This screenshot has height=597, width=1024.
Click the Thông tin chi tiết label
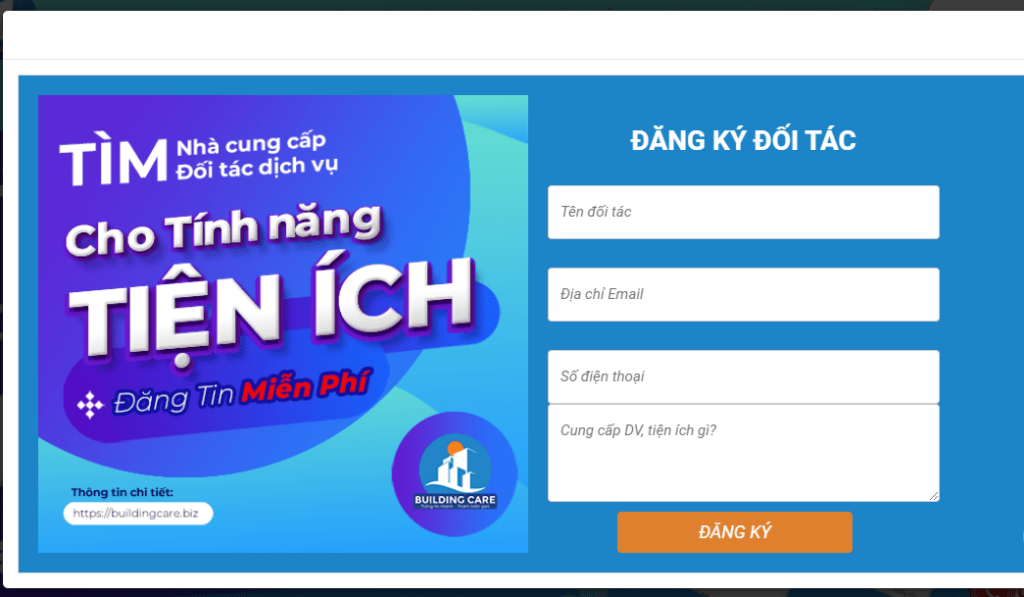[122, 492]
